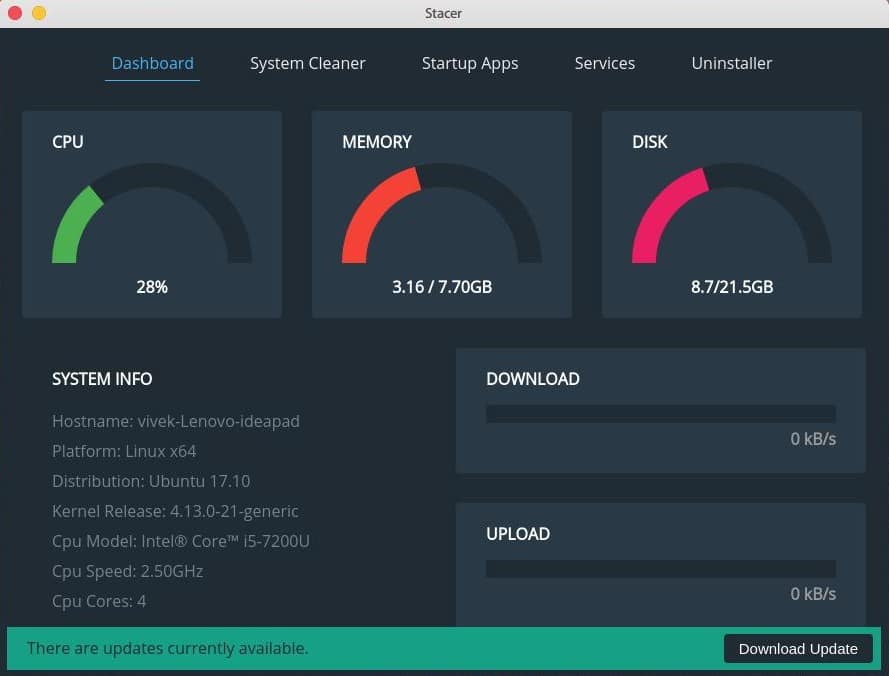This screenshot has height=676, width=889.
Task: Go to the Startup Apps tab
Action: tap(470, 64)
